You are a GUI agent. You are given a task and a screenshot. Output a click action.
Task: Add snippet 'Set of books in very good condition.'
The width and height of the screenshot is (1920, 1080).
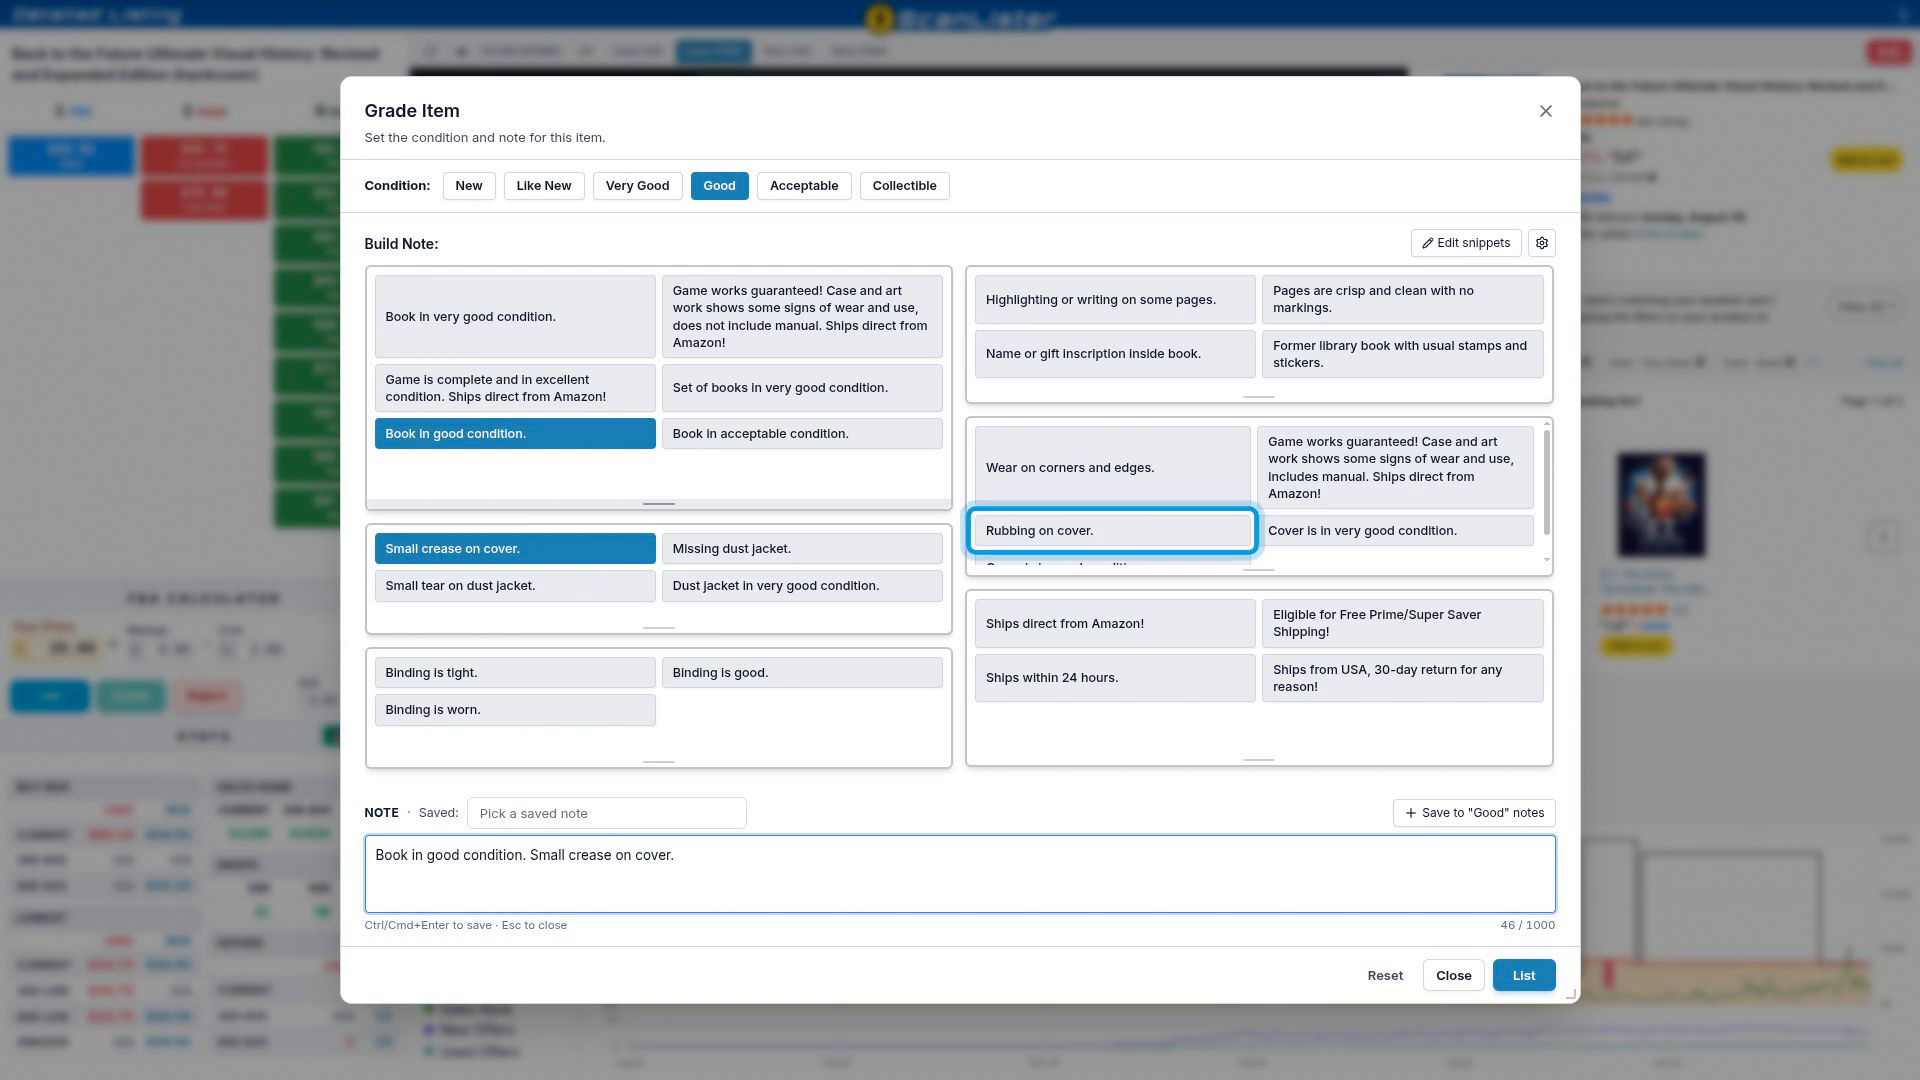pos(802,388)
